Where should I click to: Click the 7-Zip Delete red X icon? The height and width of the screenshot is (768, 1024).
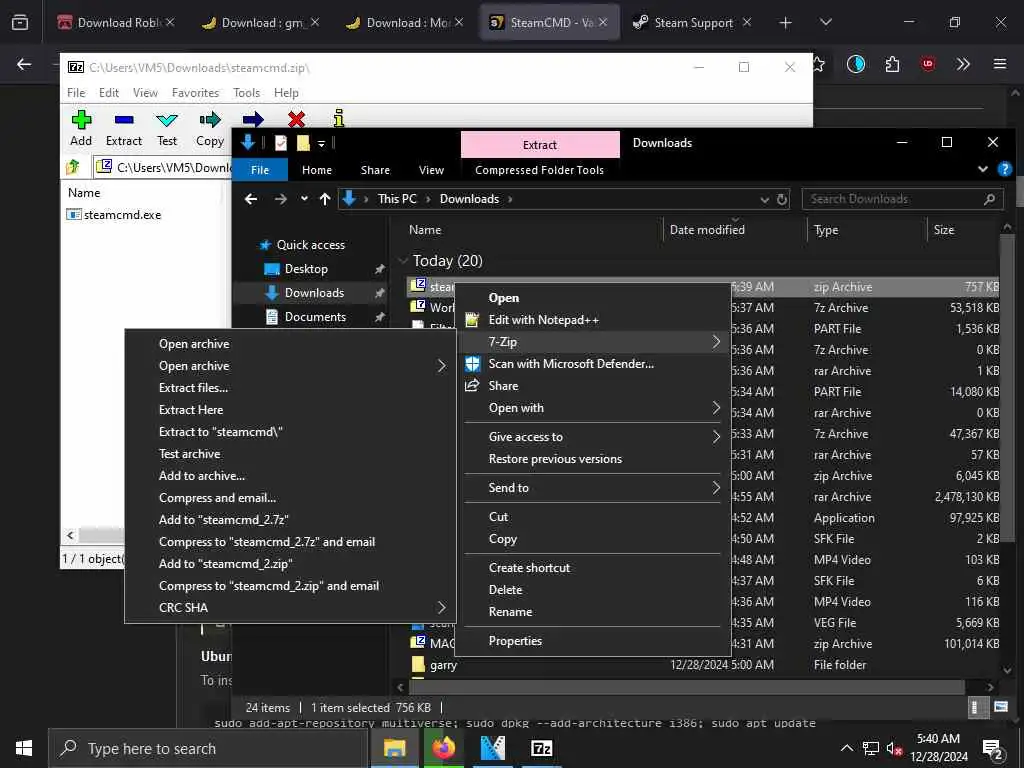coord(296,120)
